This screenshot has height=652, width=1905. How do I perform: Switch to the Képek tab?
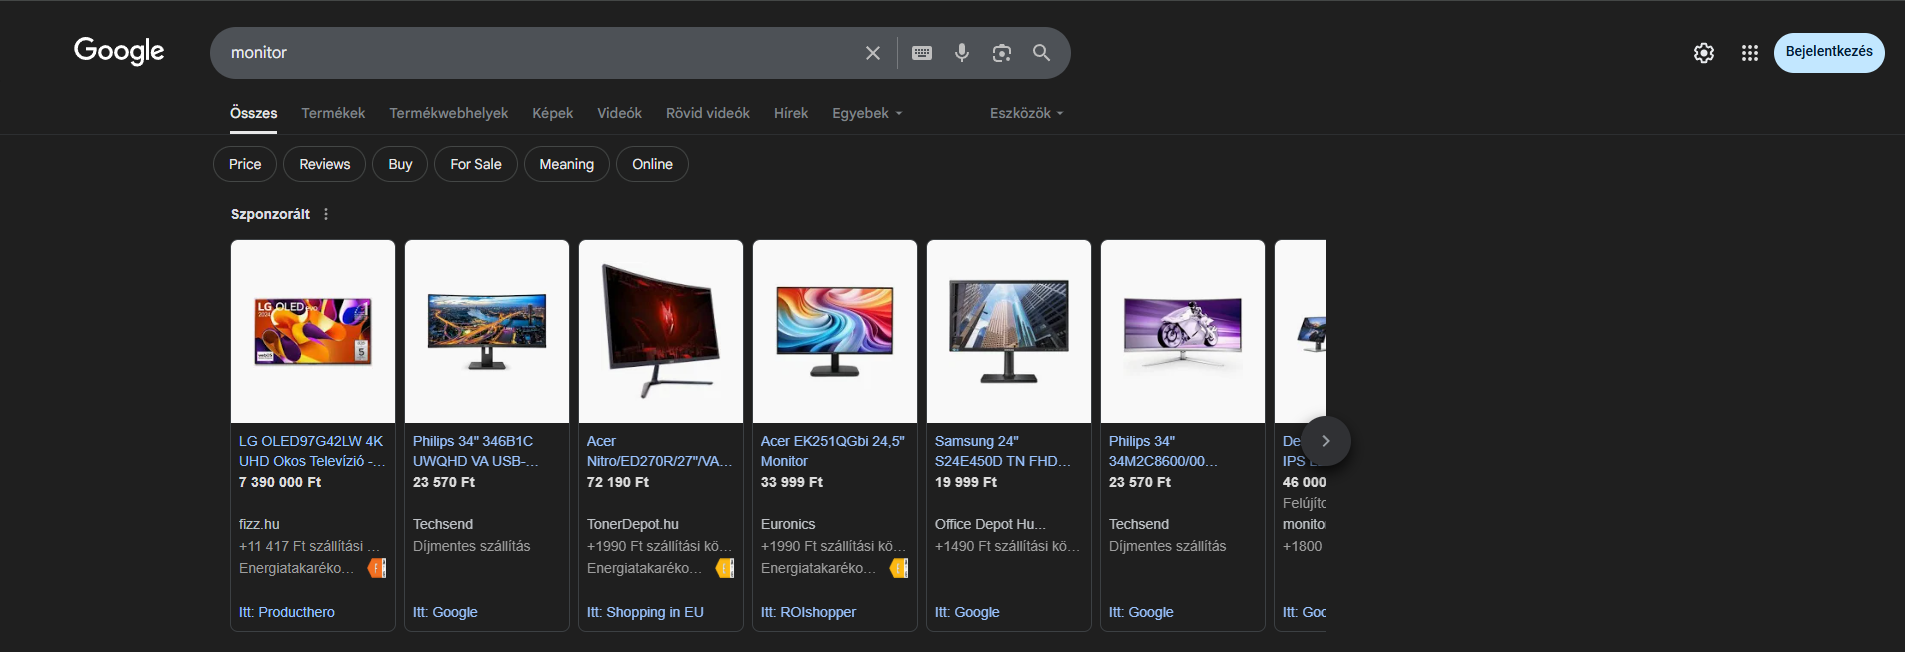[553, 113]
